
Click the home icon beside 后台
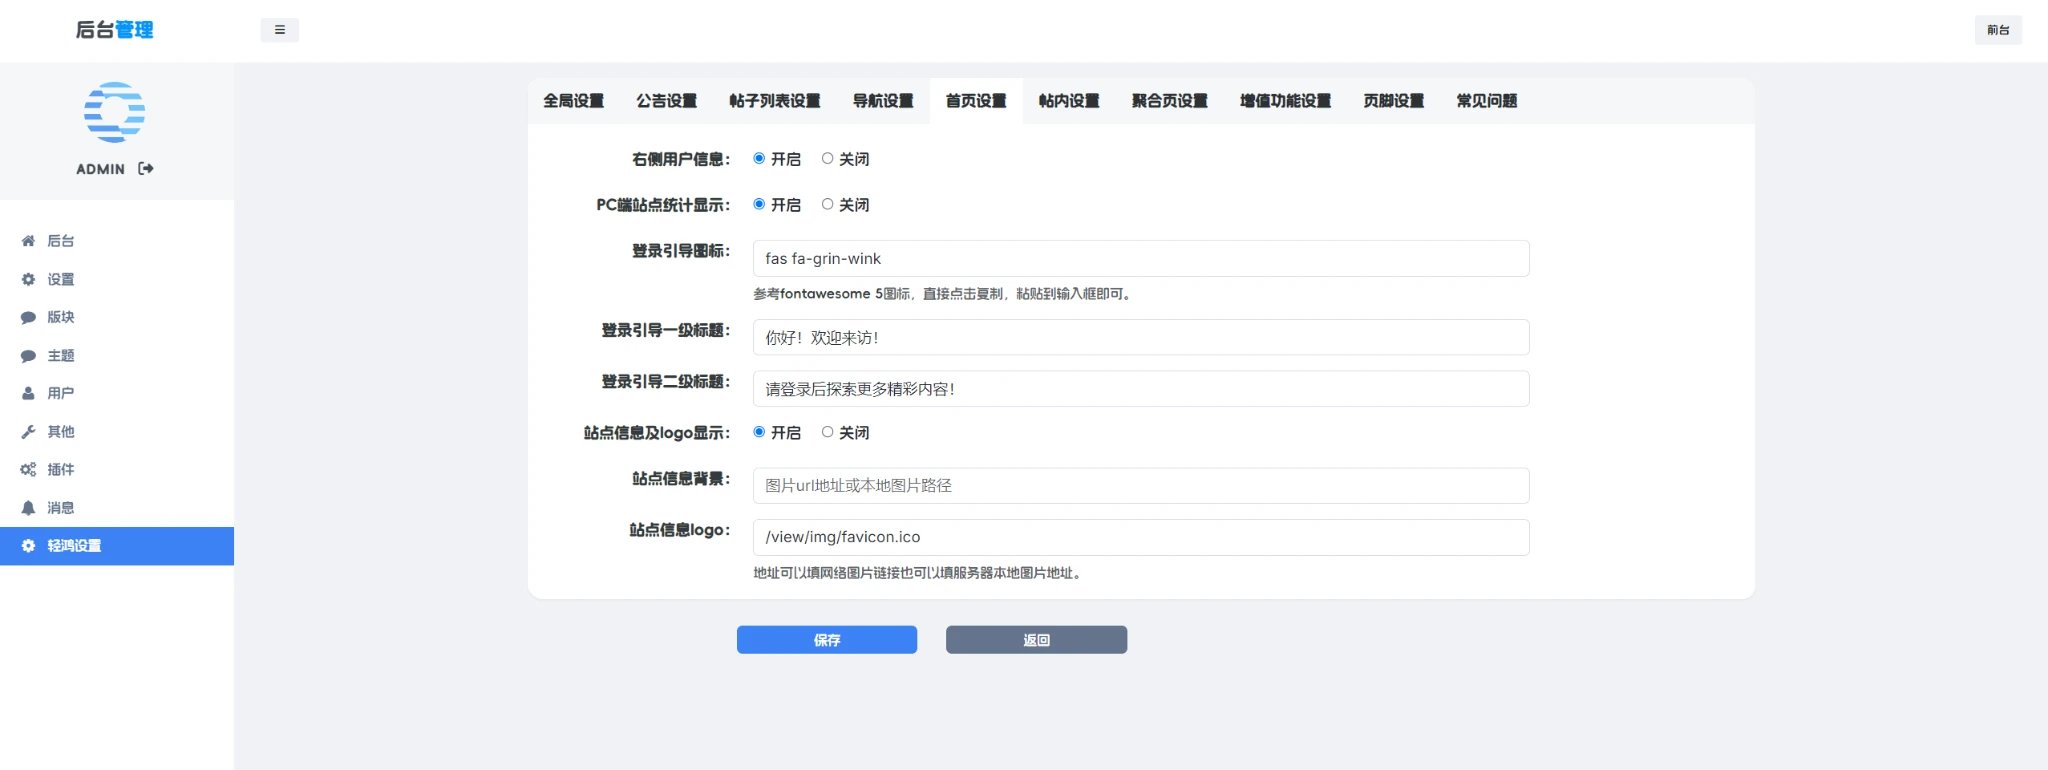28,241
